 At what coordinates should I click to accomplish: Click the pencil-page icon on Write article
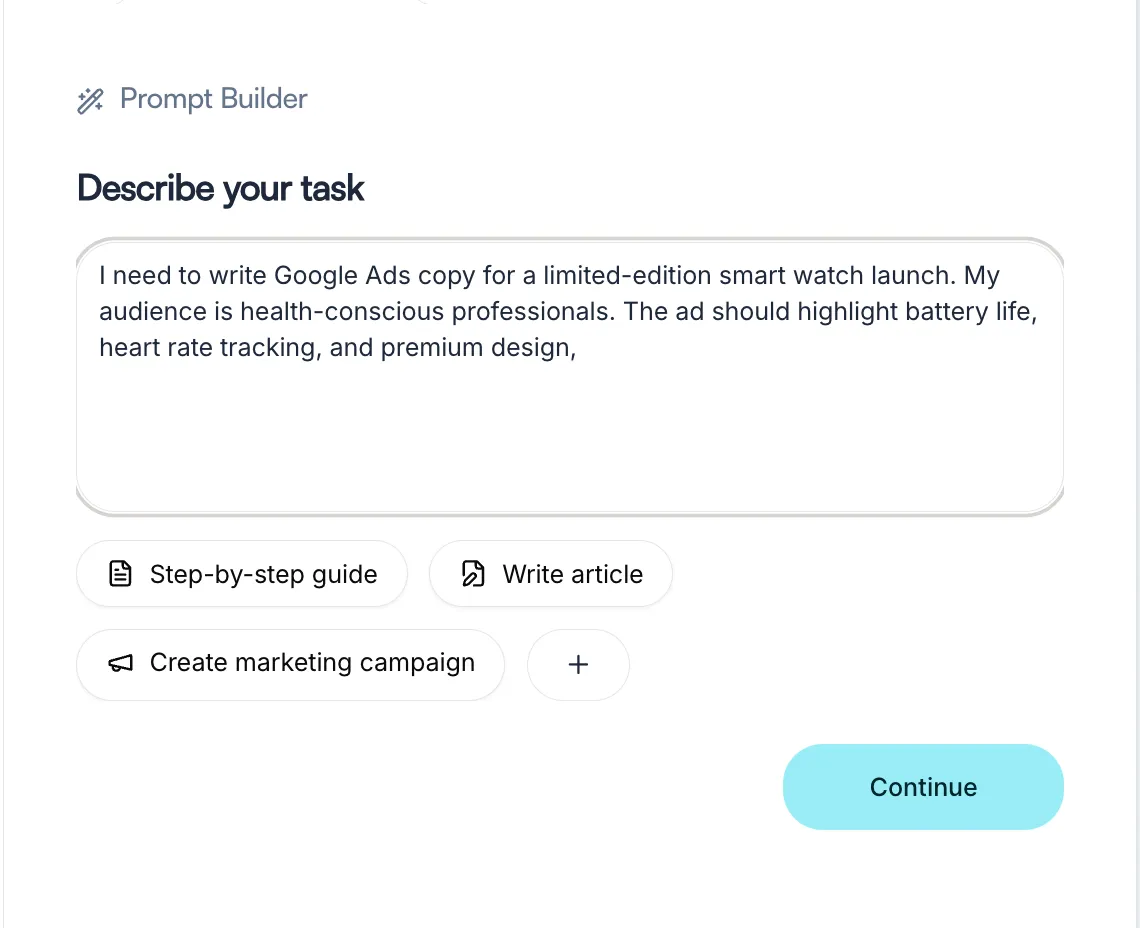coord(473,574)
